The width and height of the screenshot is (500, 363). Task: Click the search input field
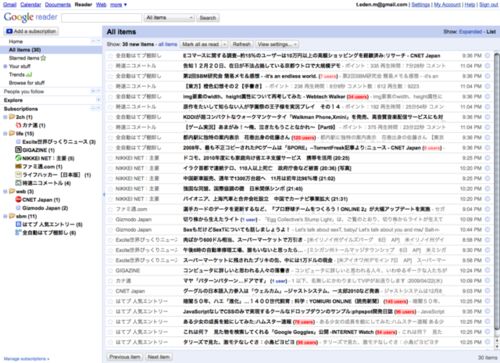coord(102,18)
